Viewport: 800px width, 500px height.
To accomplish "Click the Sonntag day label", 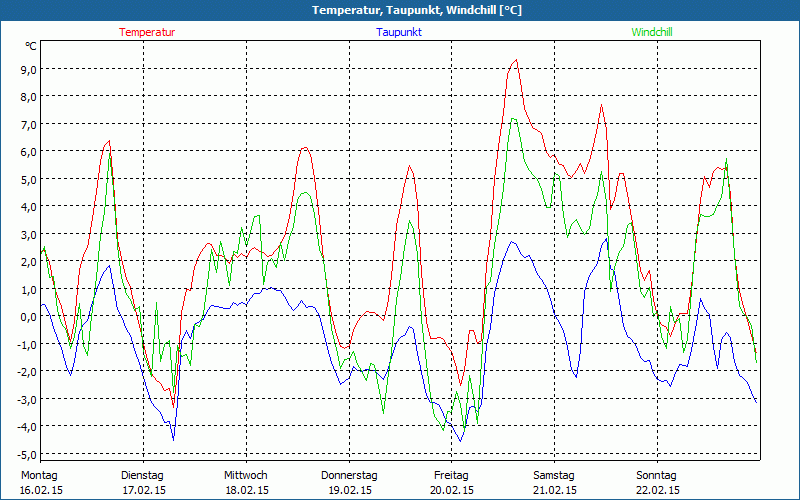I will point(656,476).
